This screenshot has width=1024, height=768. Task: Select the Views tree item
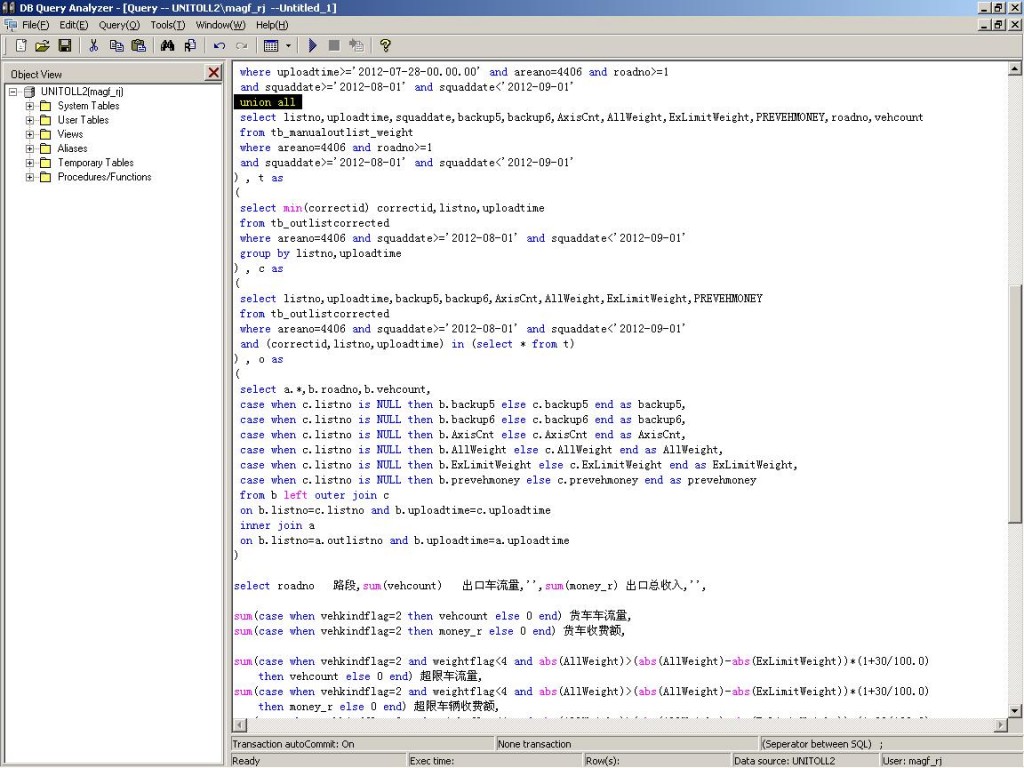click(x=70, y=134)
